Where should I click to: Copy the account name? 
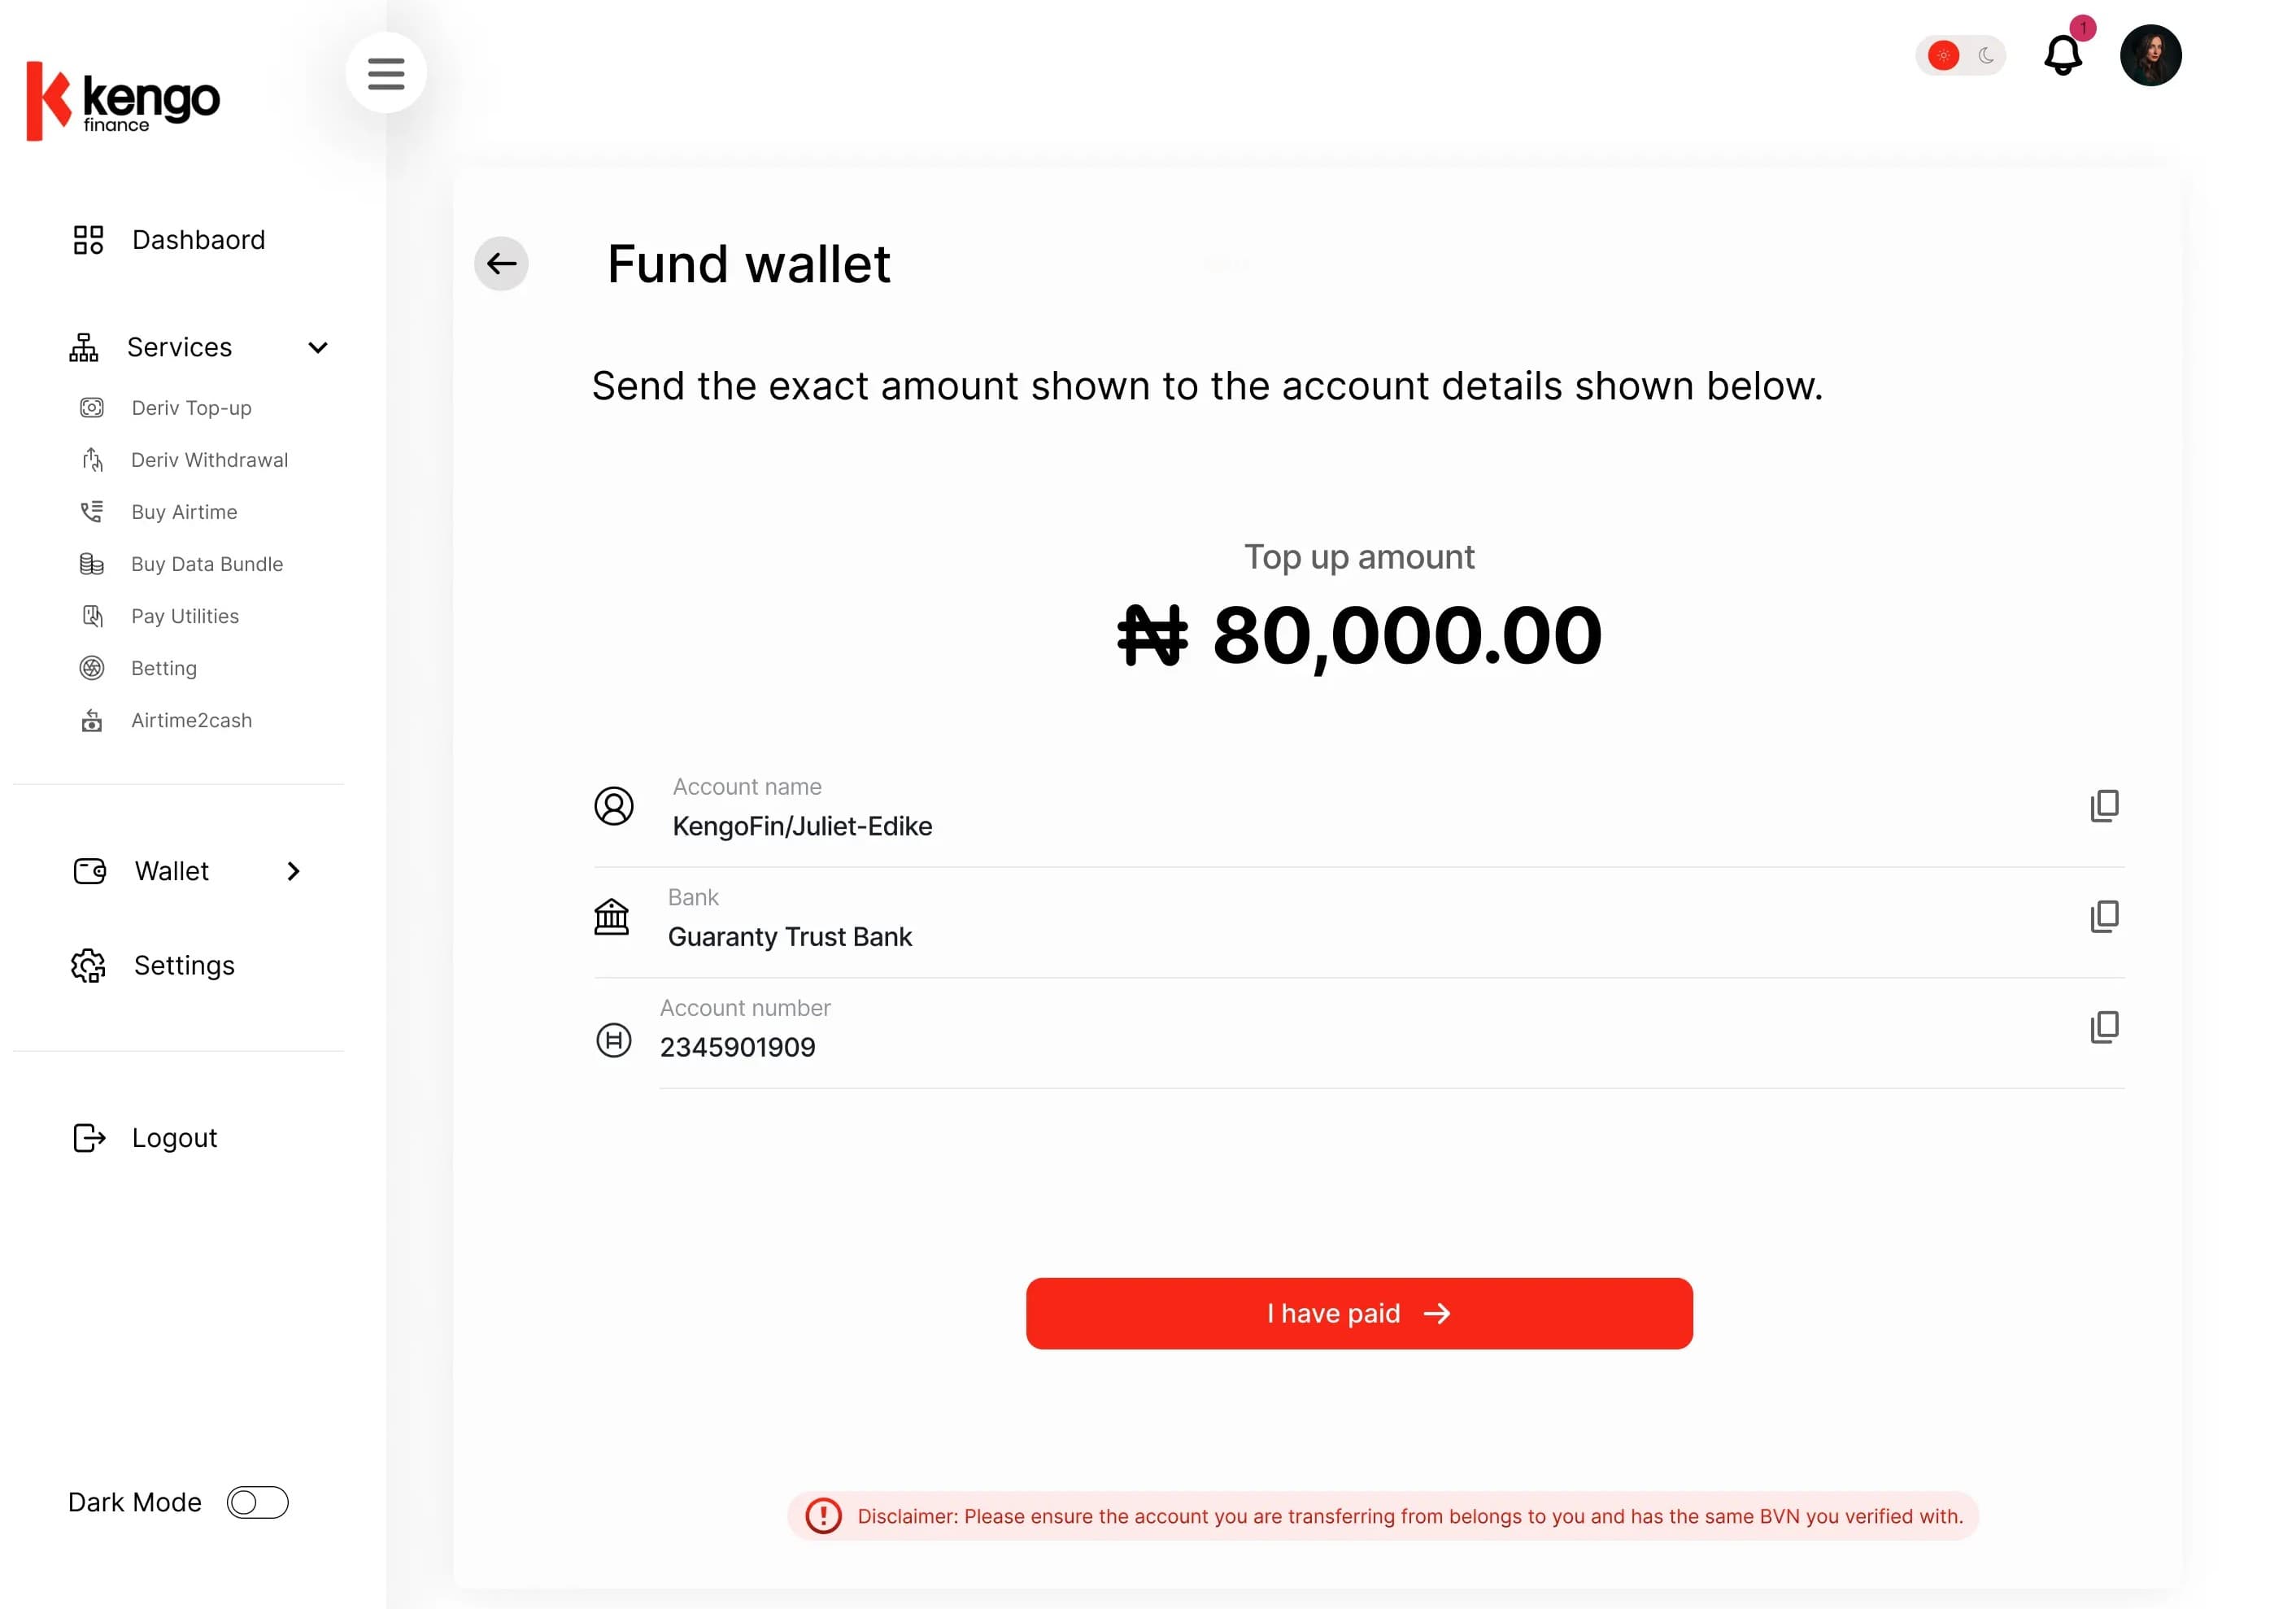click(x=2104, y=806)
